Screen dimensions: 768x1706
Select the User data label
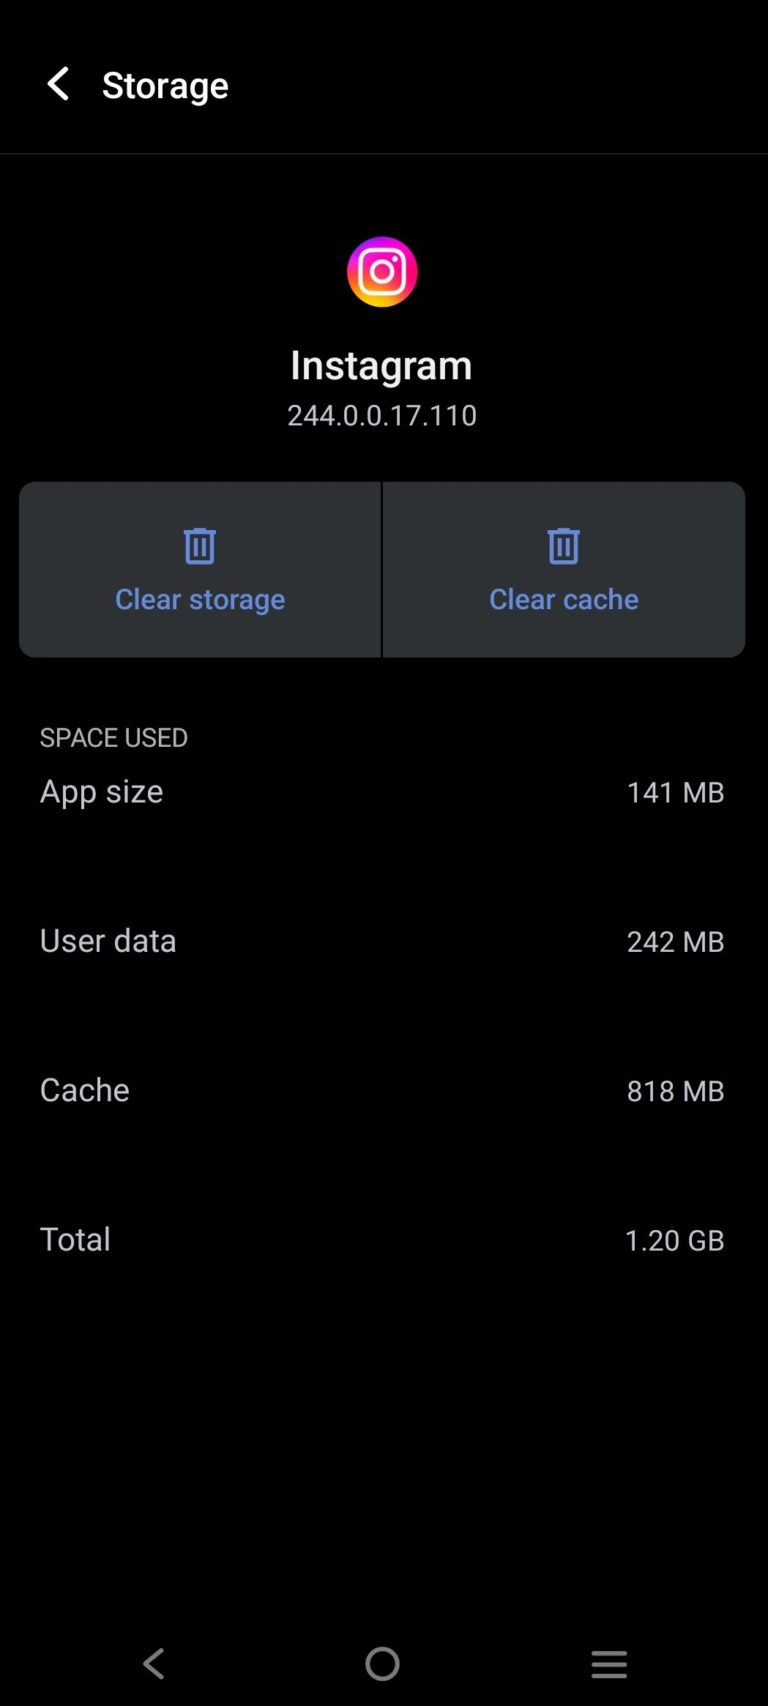(108, 941)
